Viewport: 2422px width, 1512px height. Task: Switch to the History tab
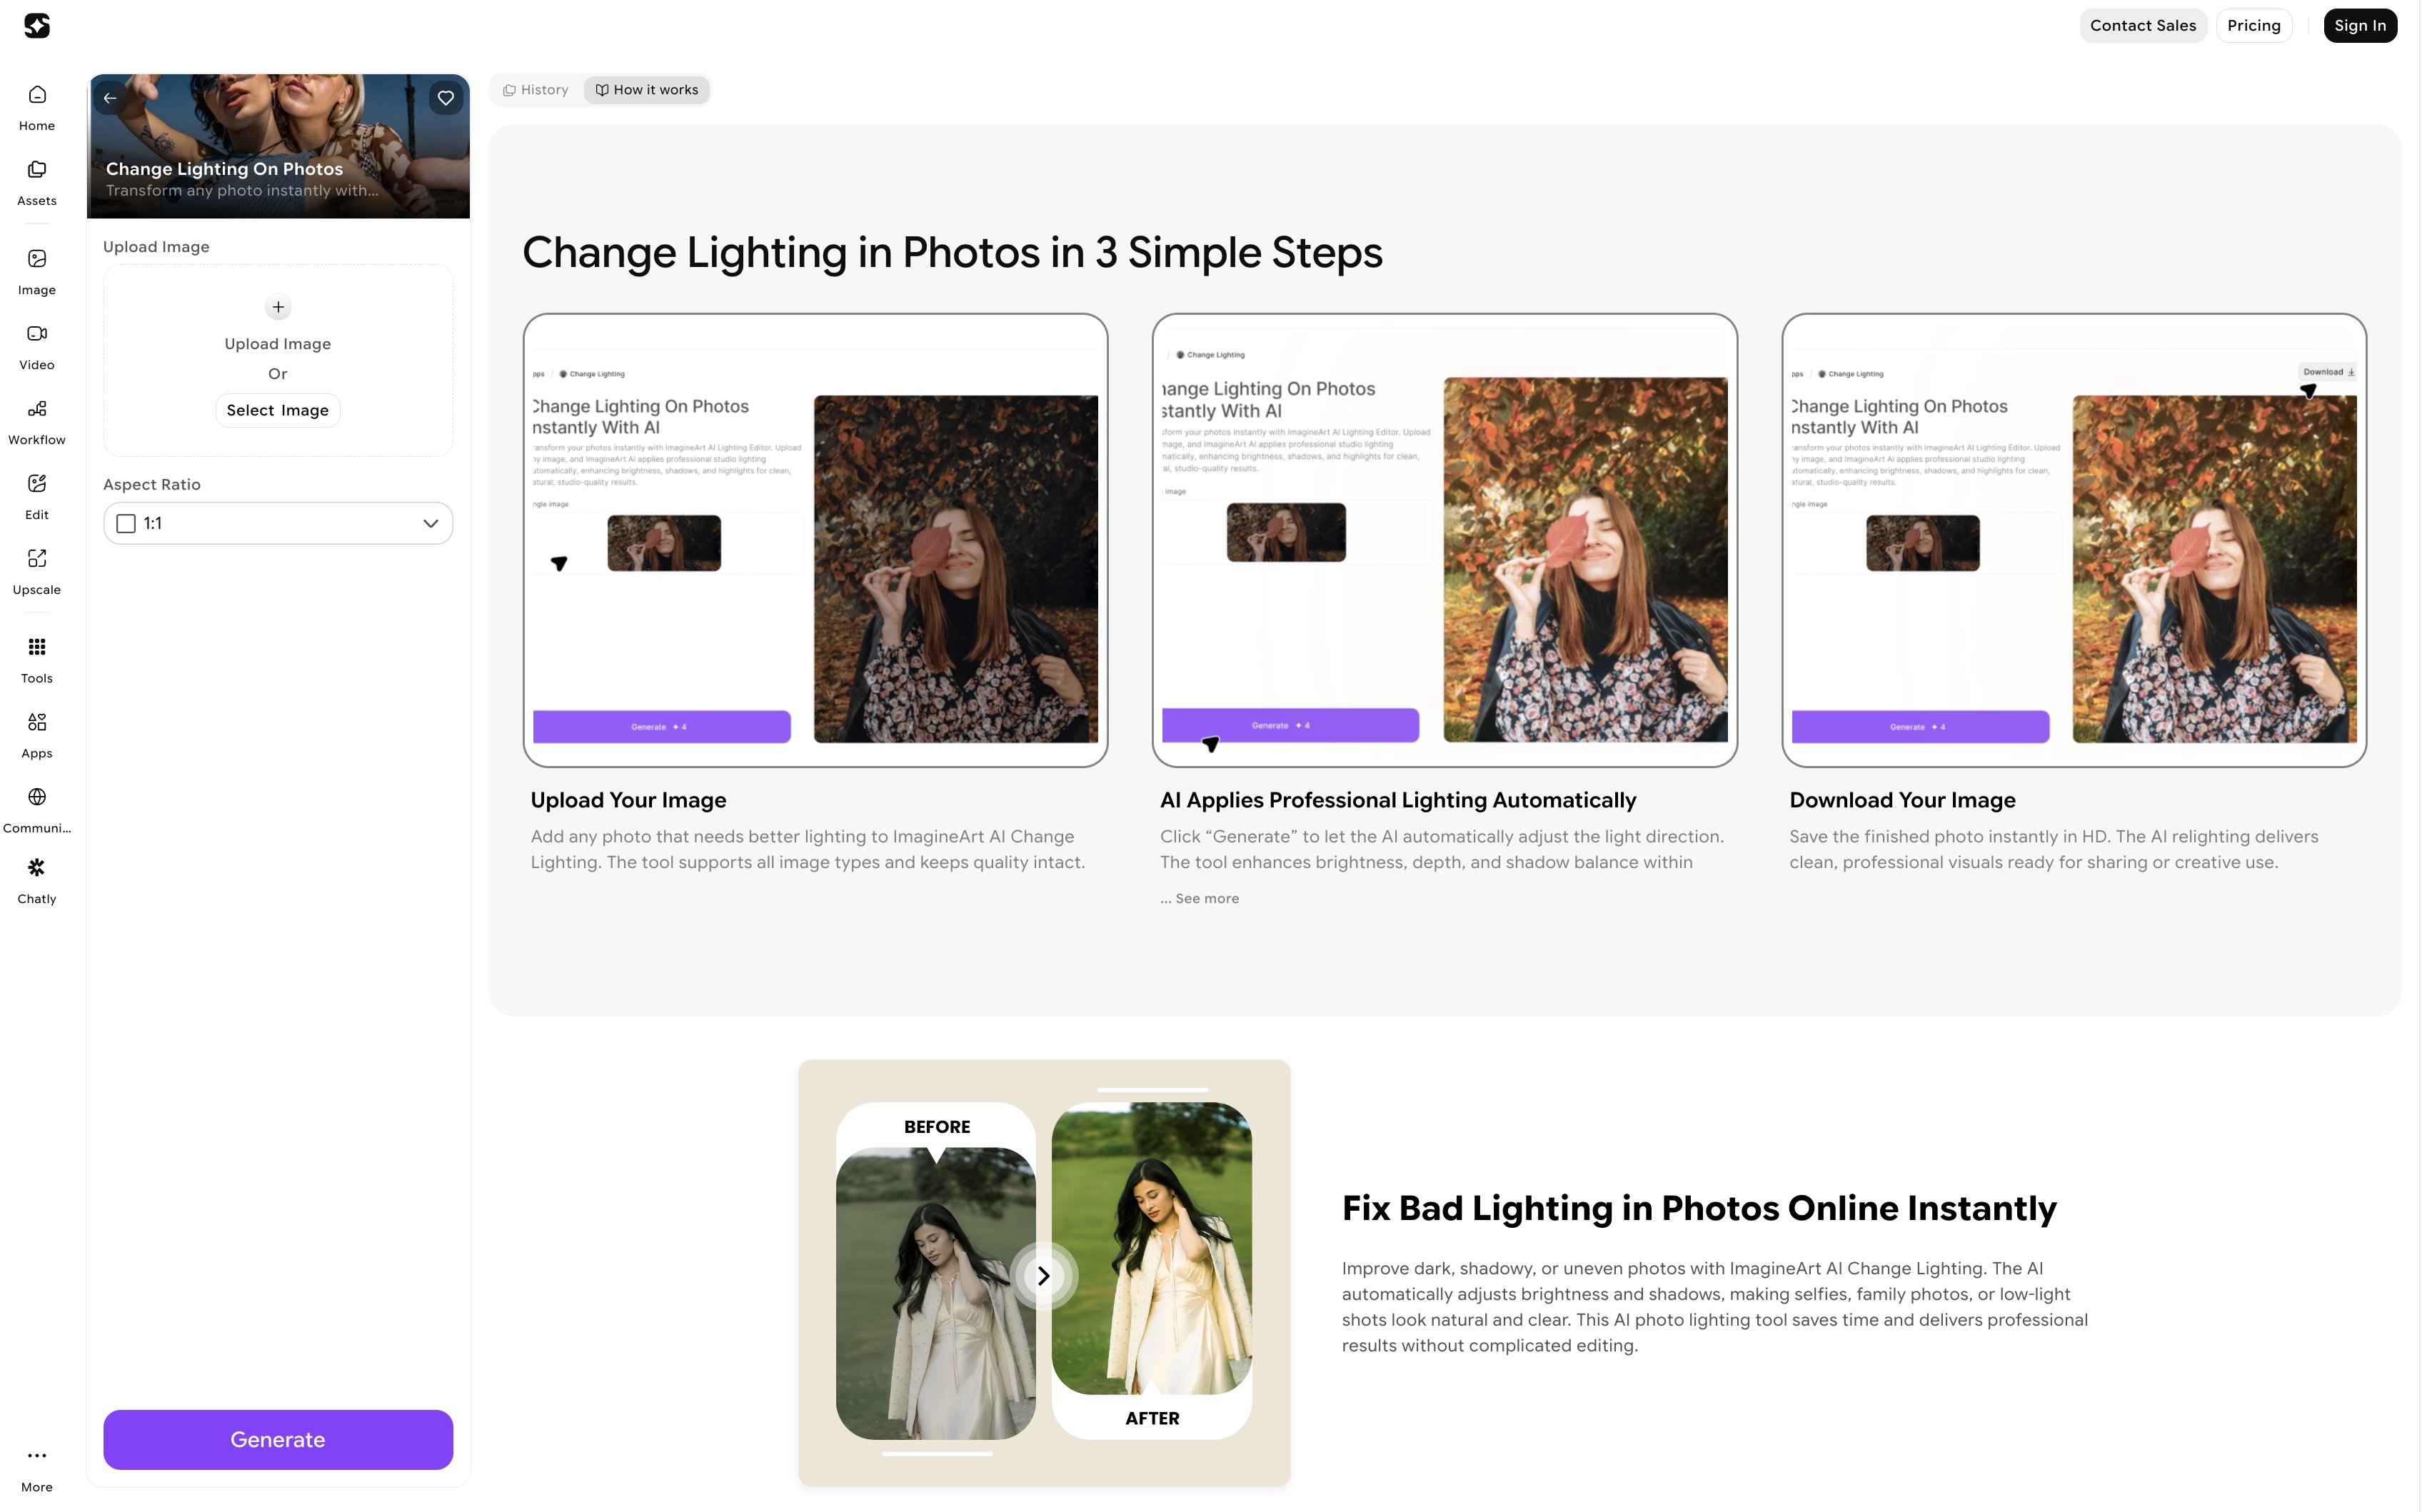(536, 90)
